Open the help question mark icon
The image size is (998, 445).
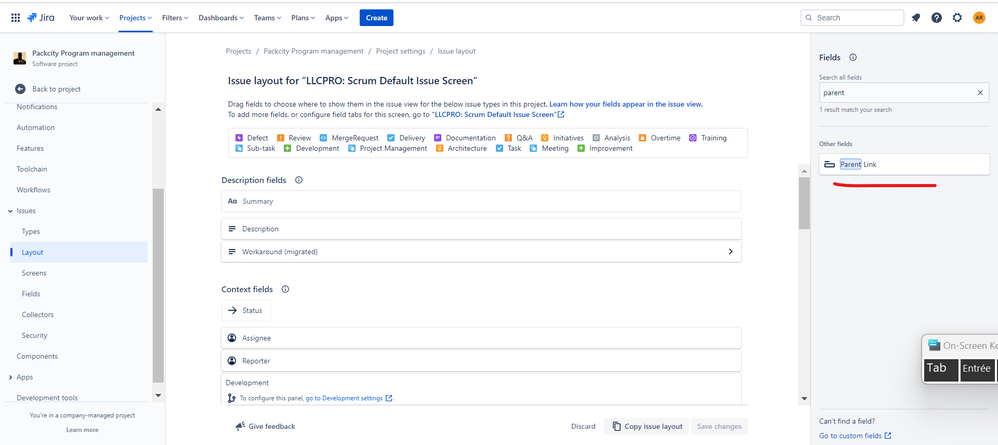click(936, 18)
